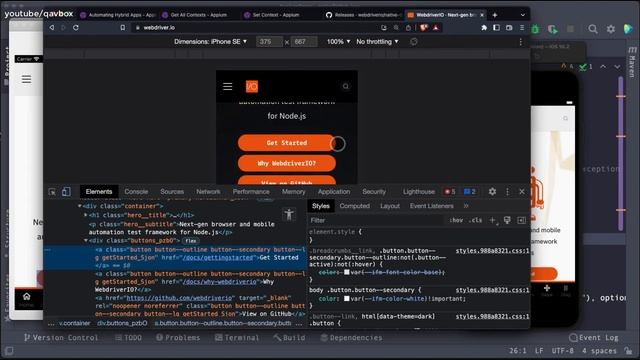Click the WebdriverIO logo
Image resolution: width=640 pixels, height=360 pixels.
coord(252,86)
